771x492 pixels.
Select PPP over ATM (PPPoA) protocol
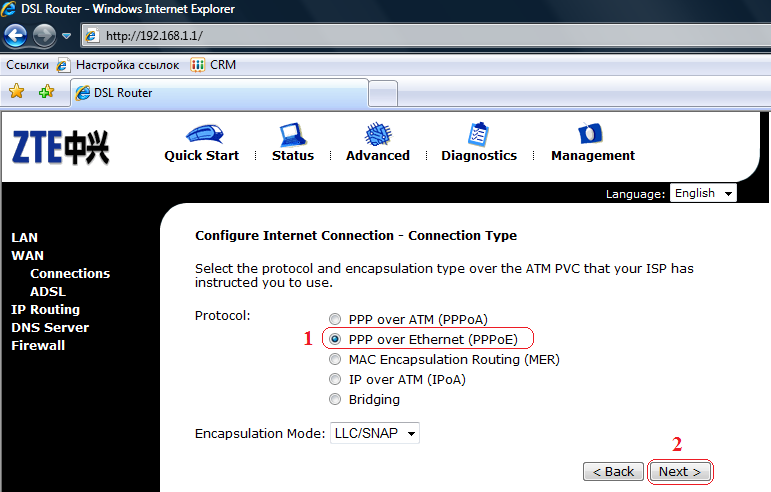335,320
